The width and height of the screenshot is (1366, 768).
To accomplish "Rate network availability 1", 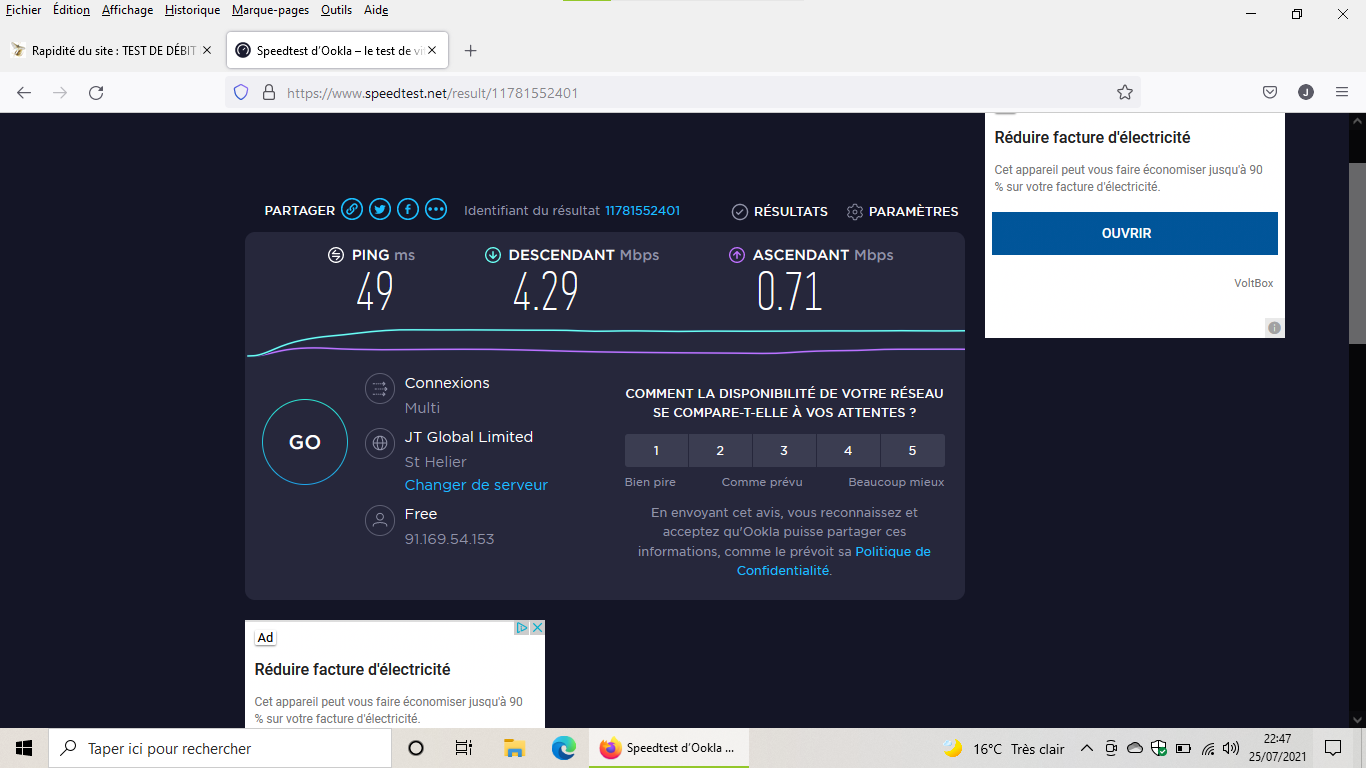I will [x=656, y=450].
